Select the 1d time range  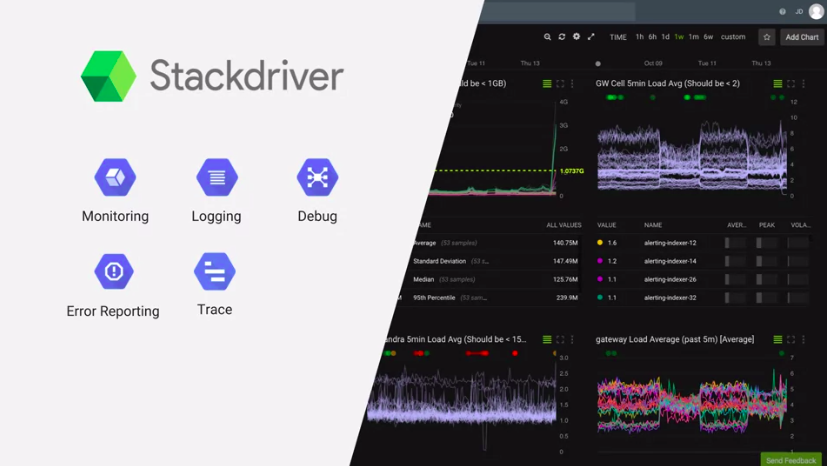(666, 37)
